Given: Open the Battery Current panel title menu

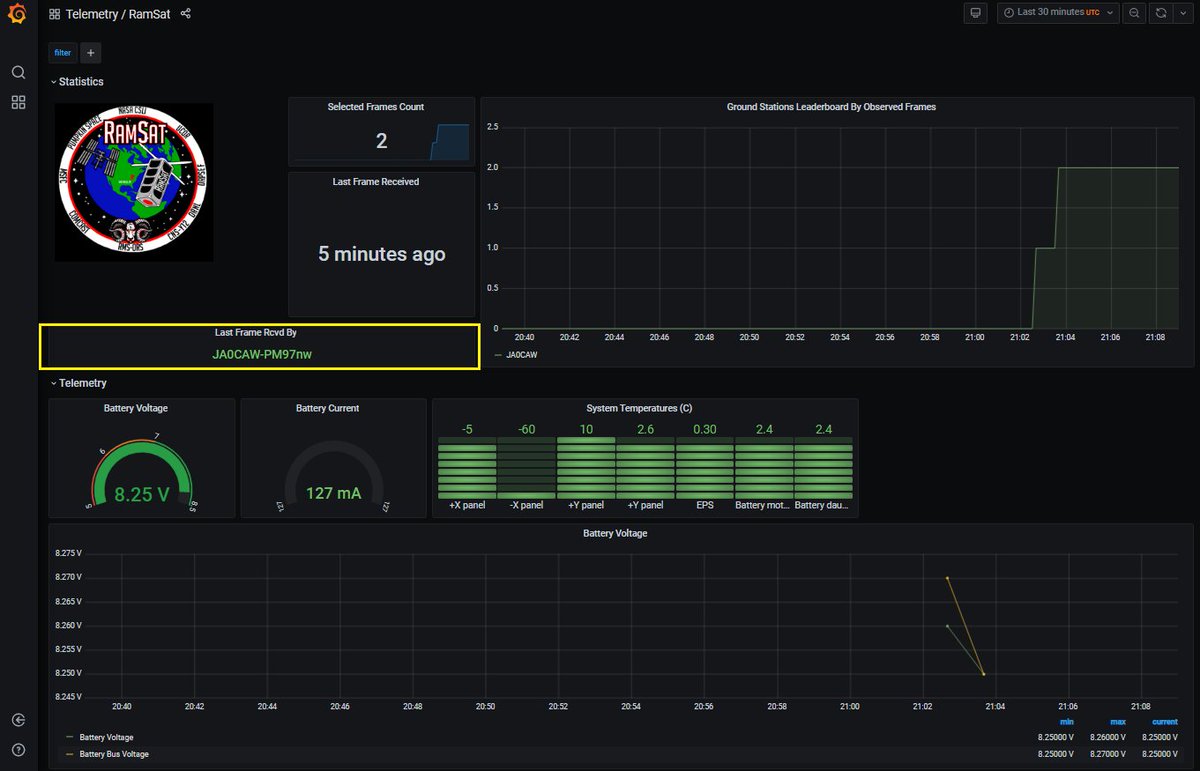Looking at the screenshot, I should tap(327, 408).
